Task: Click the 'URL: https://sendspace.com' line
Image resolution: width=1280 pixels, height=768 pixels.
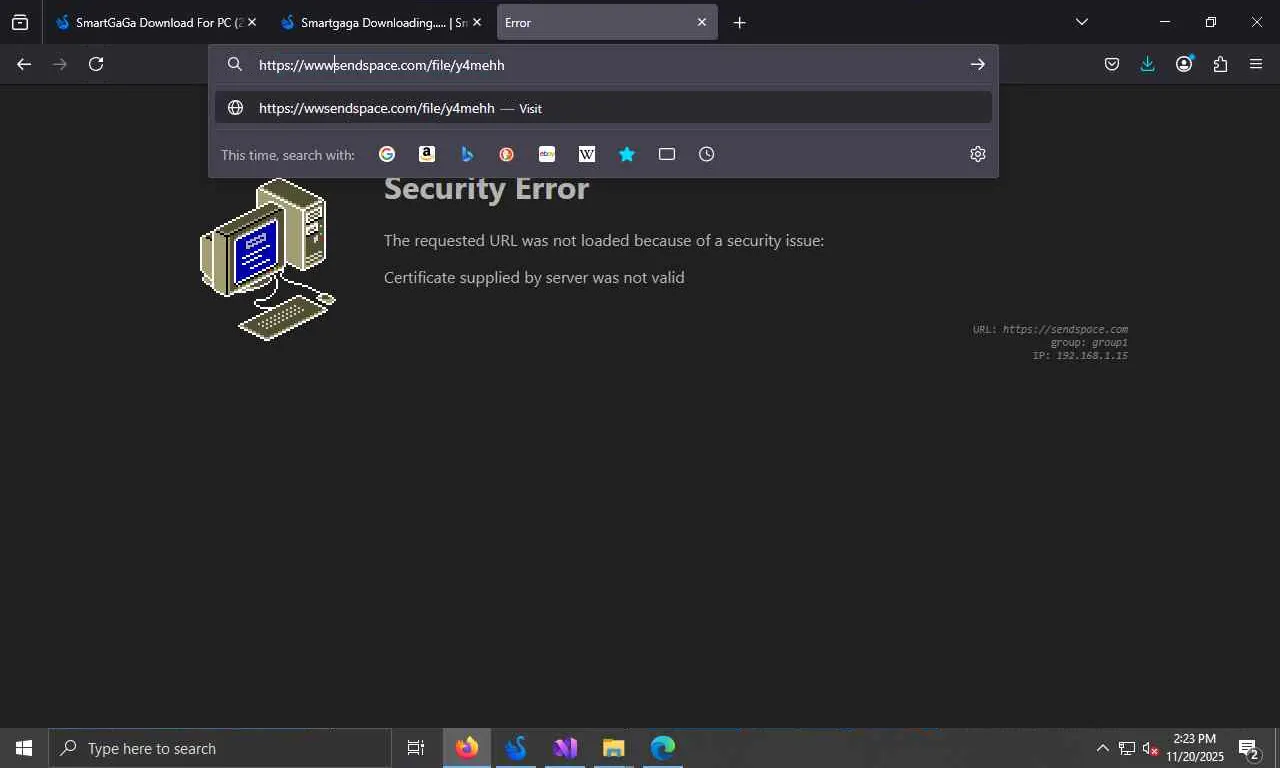Action: coord(1050,329)
